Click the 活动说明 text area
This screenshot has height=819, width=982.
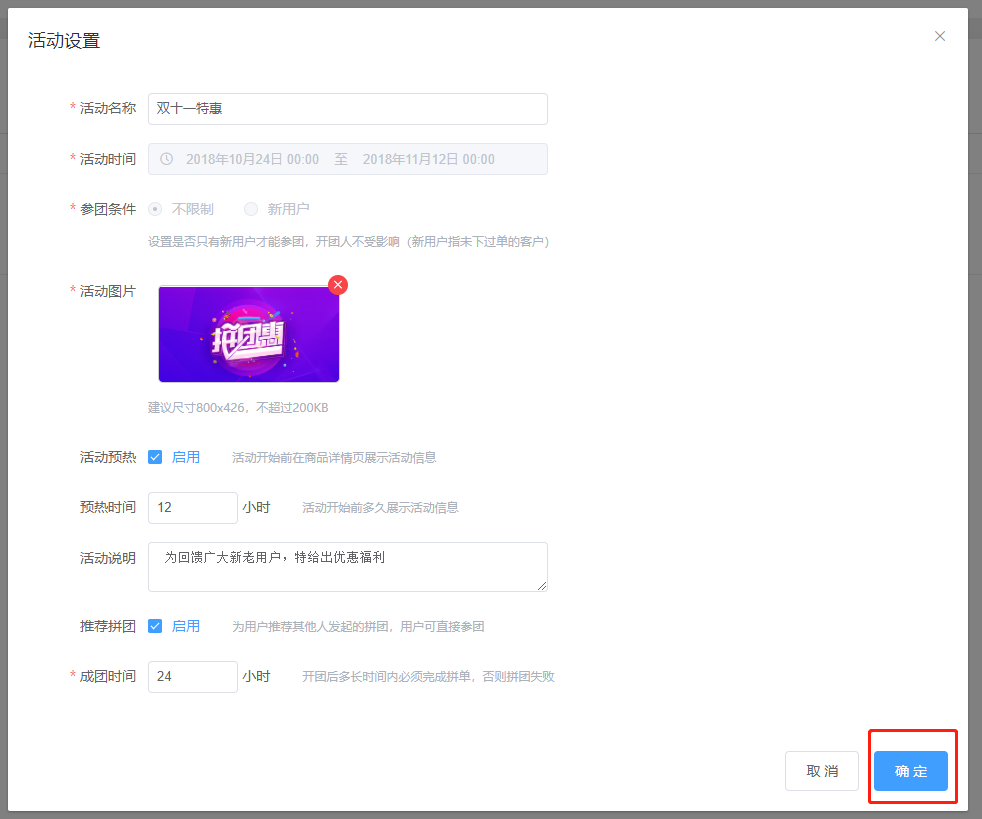pyautogui.click(x=348, y=567)
